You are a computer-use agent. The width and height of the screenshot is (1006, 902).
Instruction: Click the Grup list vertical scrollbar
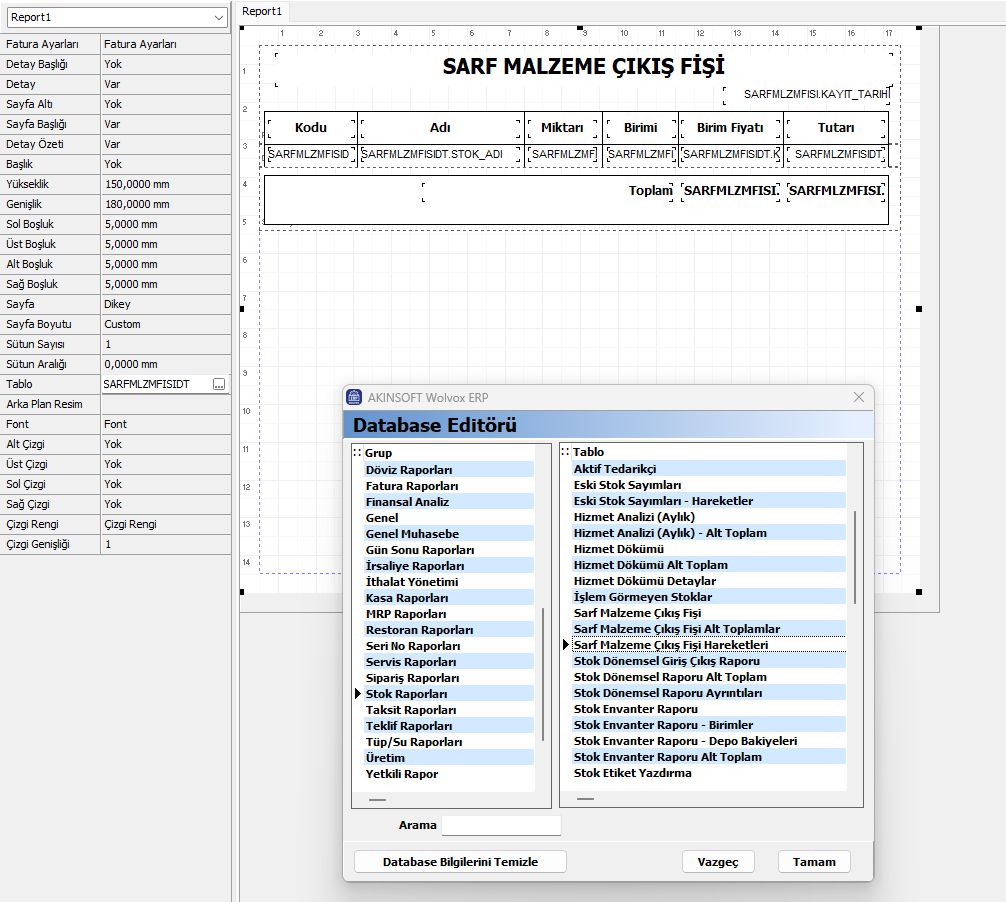tap(543, 674)
